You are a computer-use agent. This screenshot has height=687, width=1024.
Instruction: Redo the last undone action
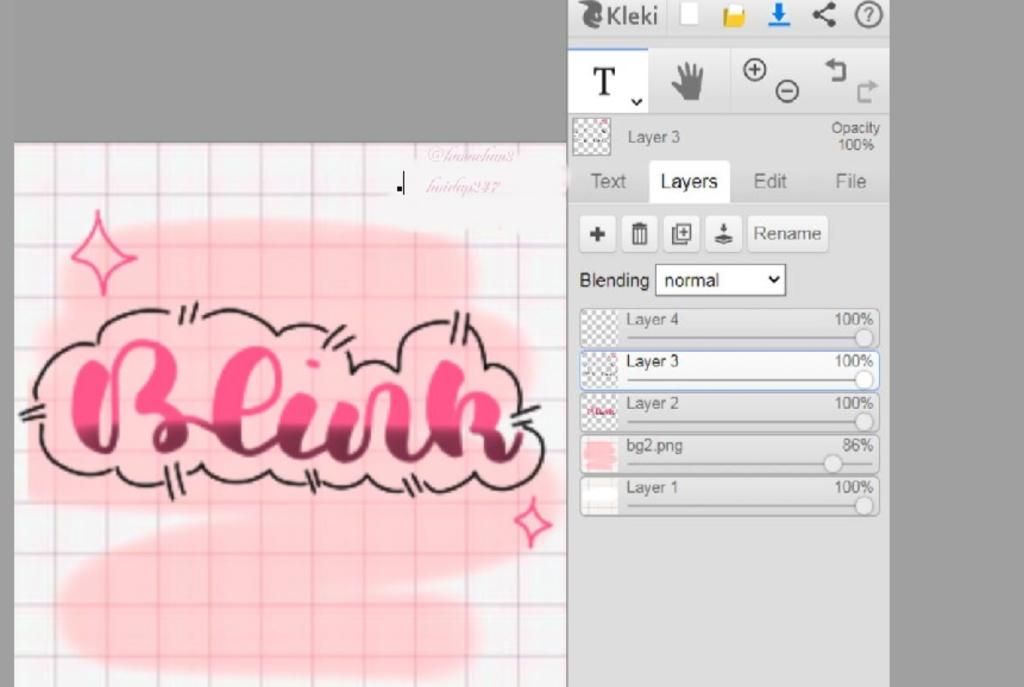pyautogui.click(x=867, y=91)
